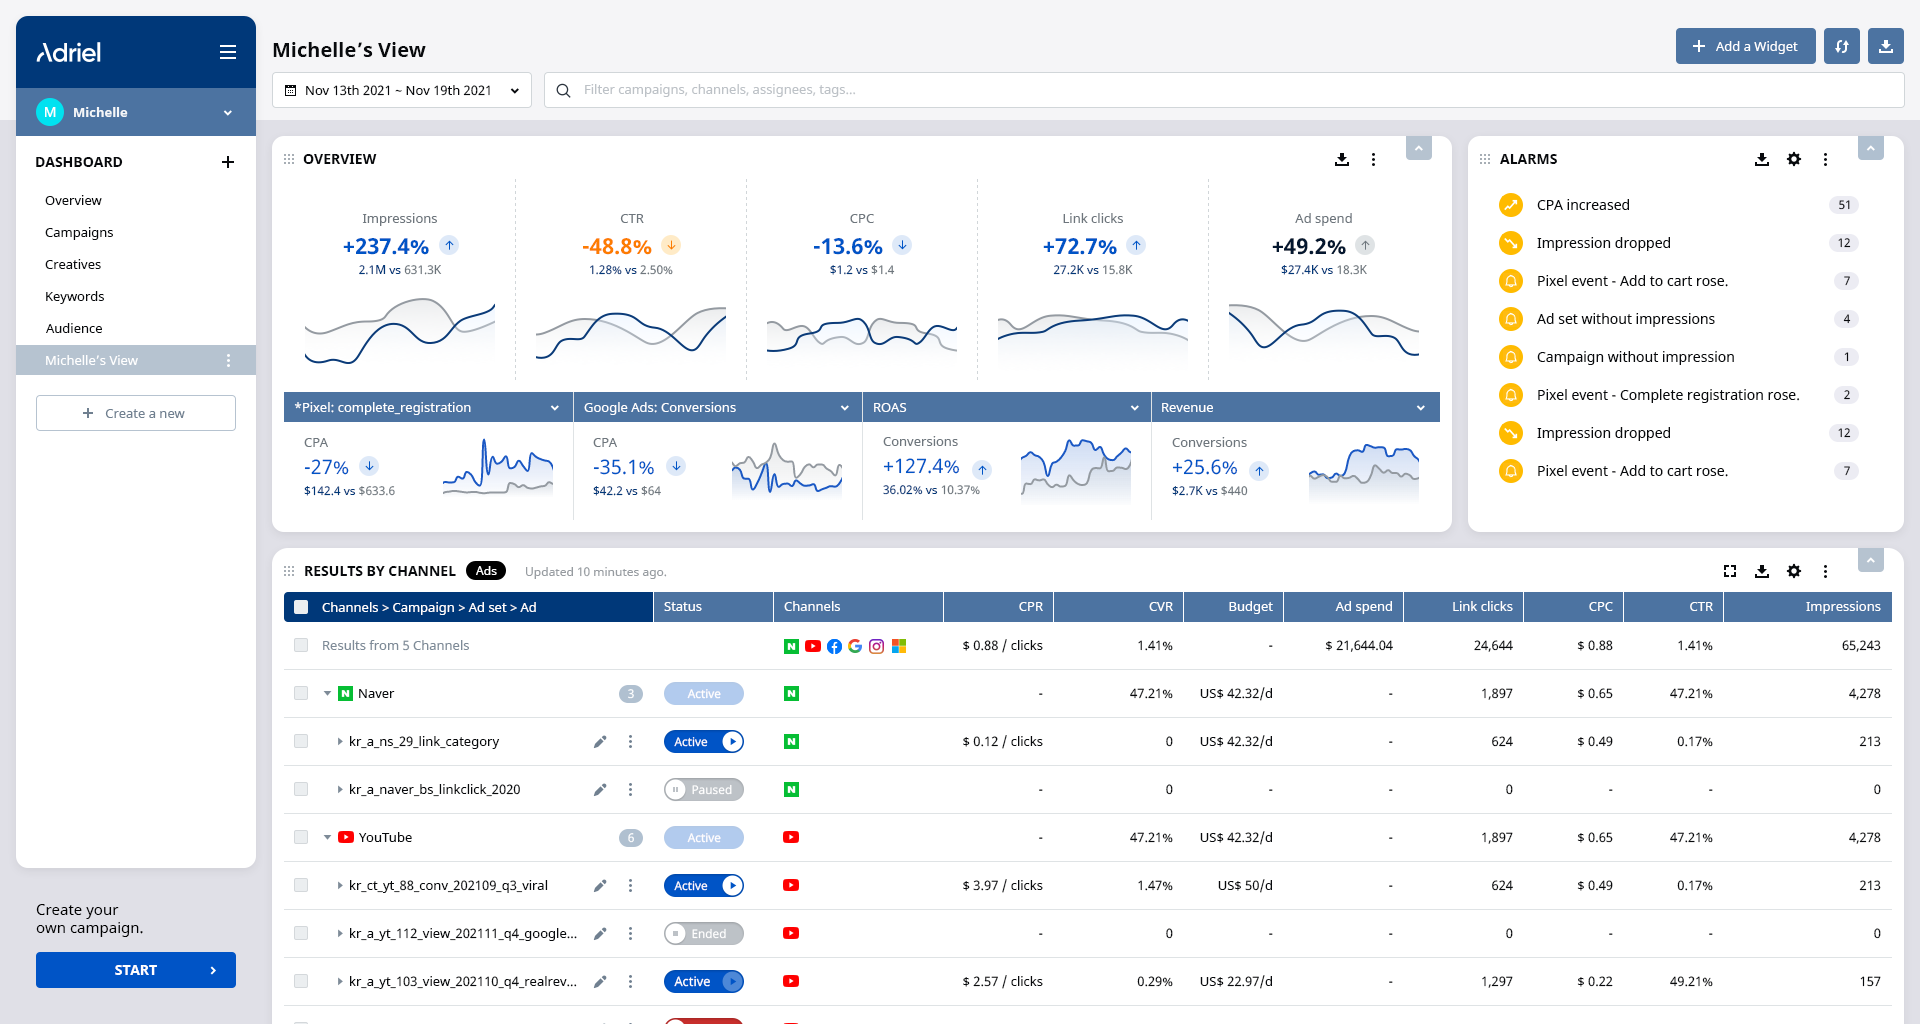
Task: Toggle Active switch for kr_a_ns_29_link_category
Action: [704, 742]
